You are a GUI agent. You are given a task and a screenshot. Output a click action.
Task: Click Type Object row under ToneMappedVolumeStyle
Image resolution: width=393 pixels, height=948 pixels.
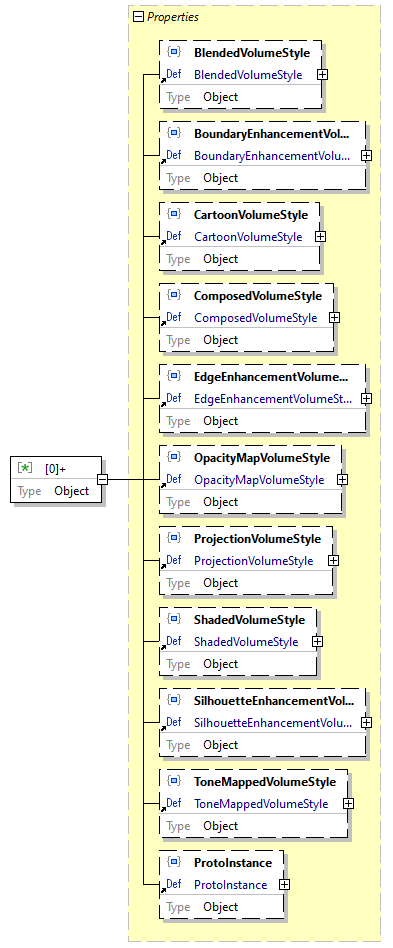tap(253, 826)
